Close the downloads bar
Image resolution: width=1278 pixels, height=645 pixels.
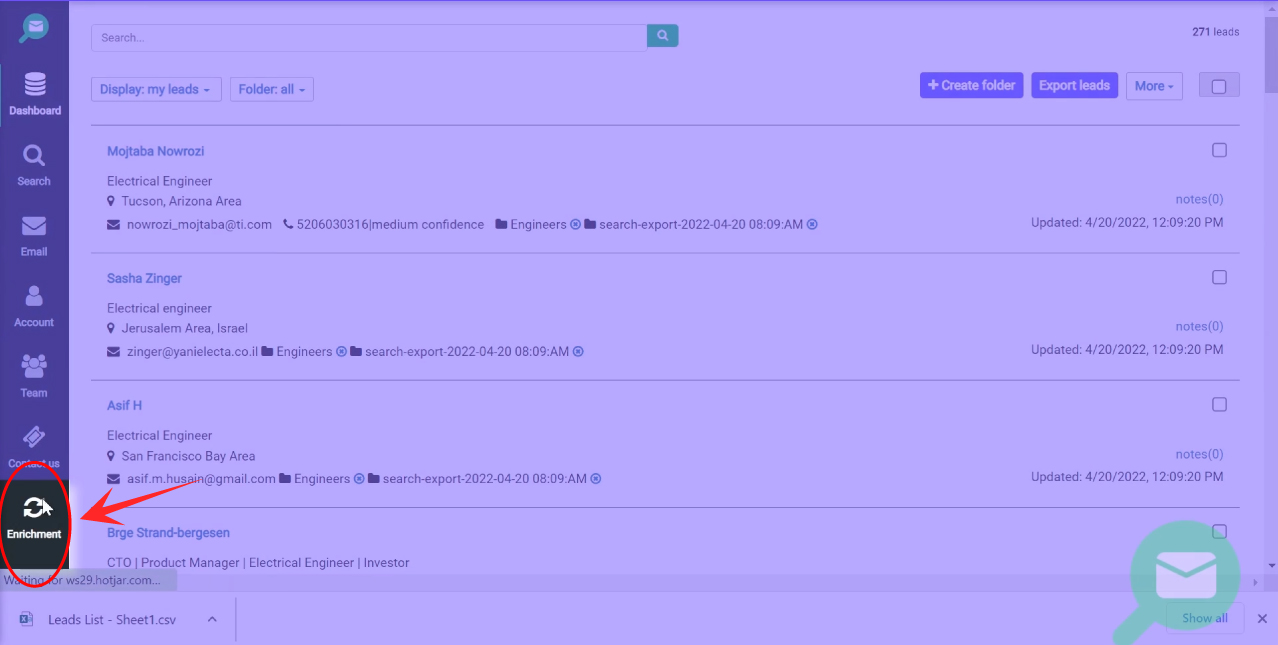[x=1262, y=619]
